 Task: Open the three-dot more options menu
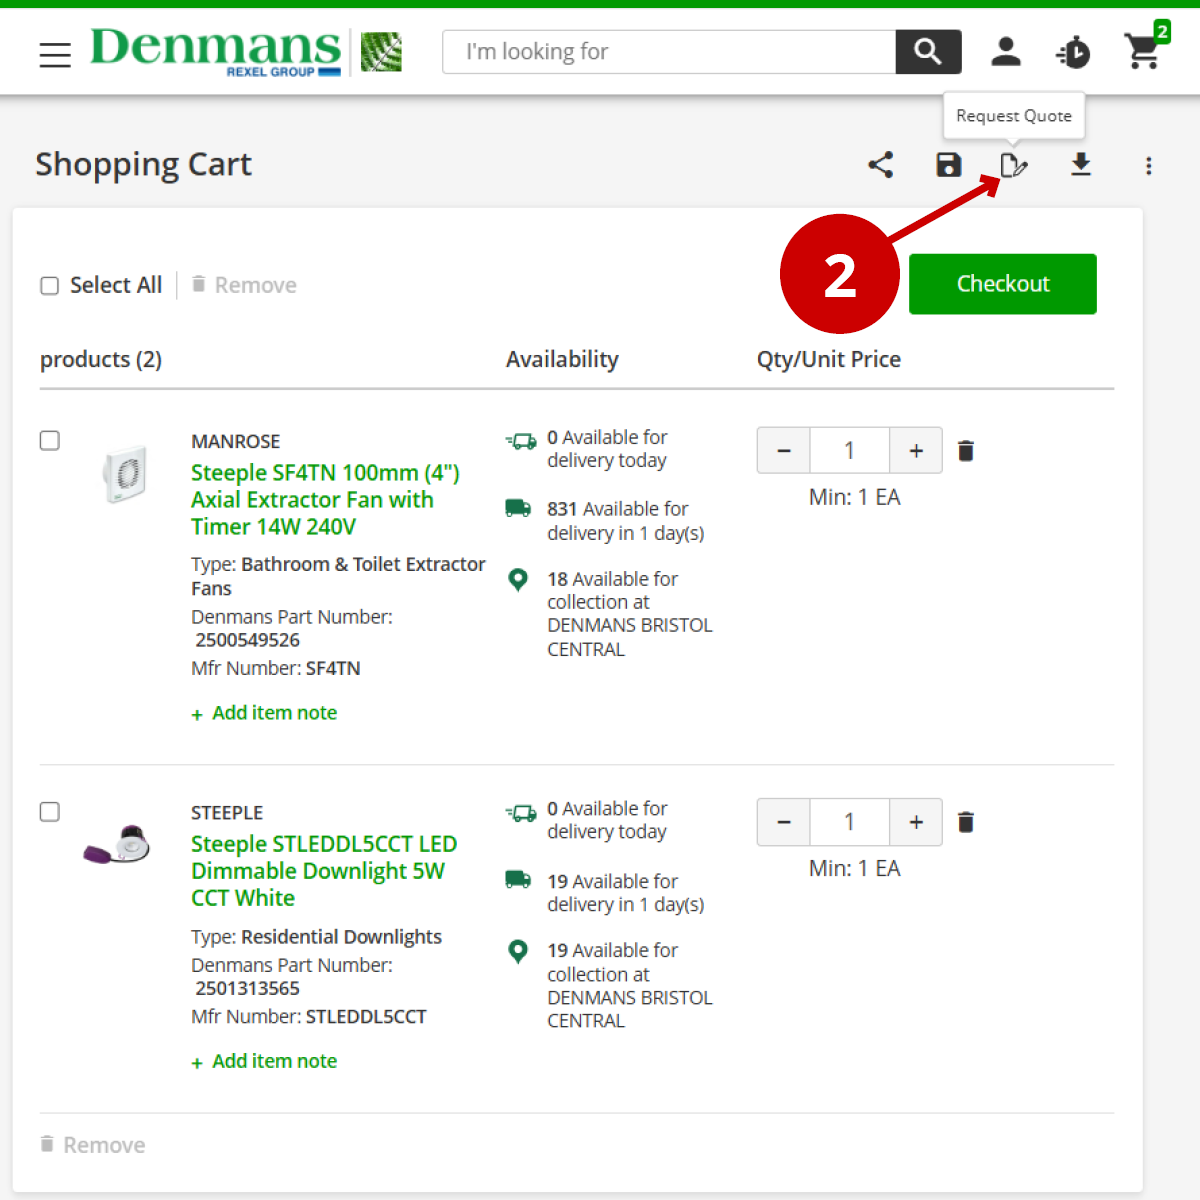(x=1149, y=166)
